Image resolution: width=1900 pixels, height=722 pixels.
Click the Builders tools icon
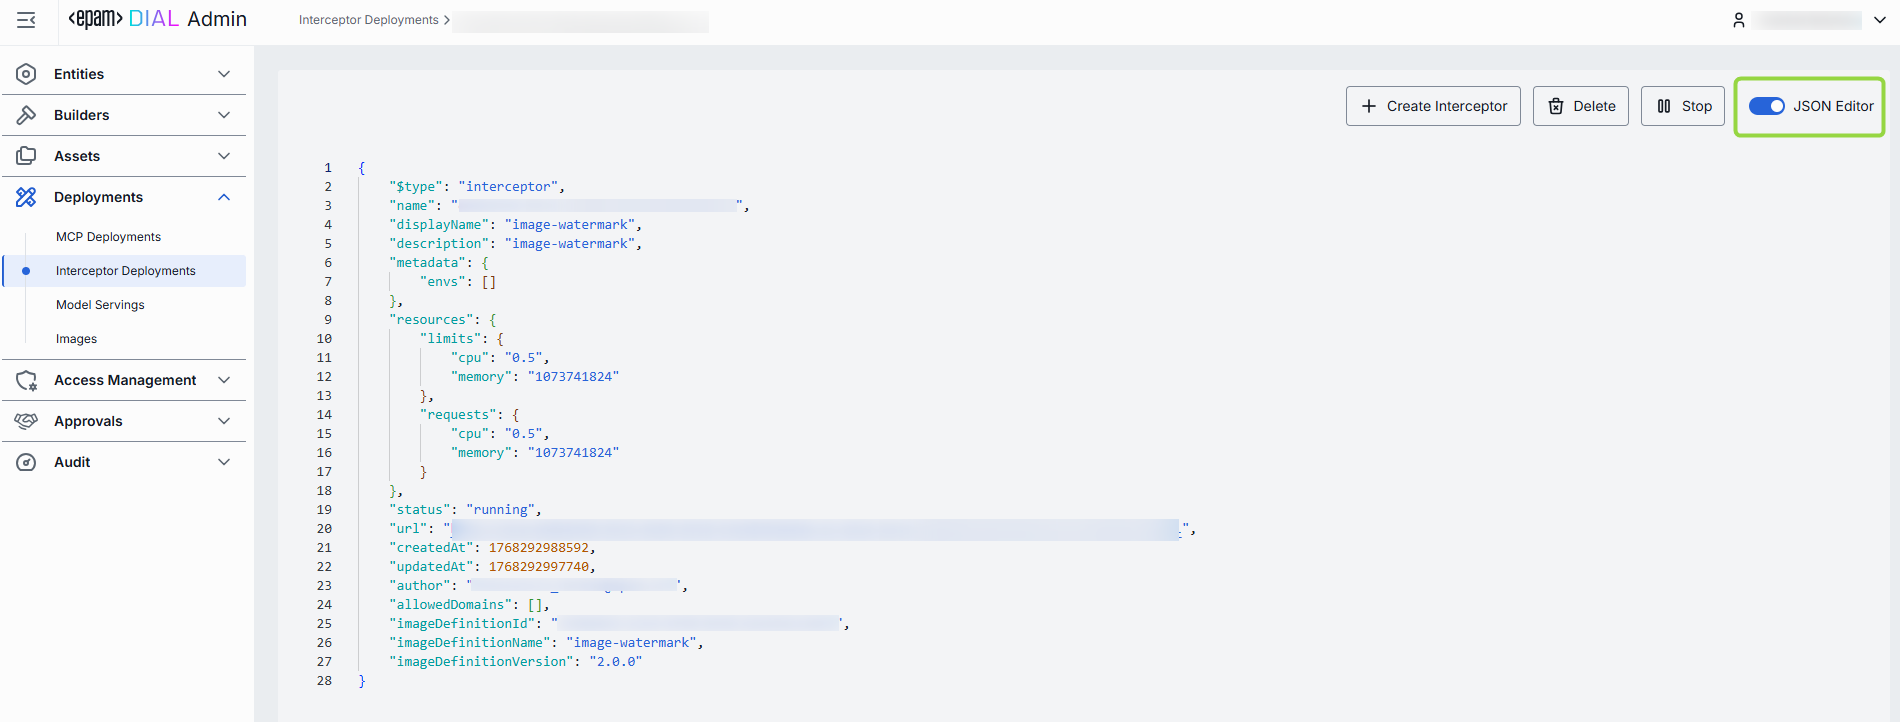[x=27, y=115]
